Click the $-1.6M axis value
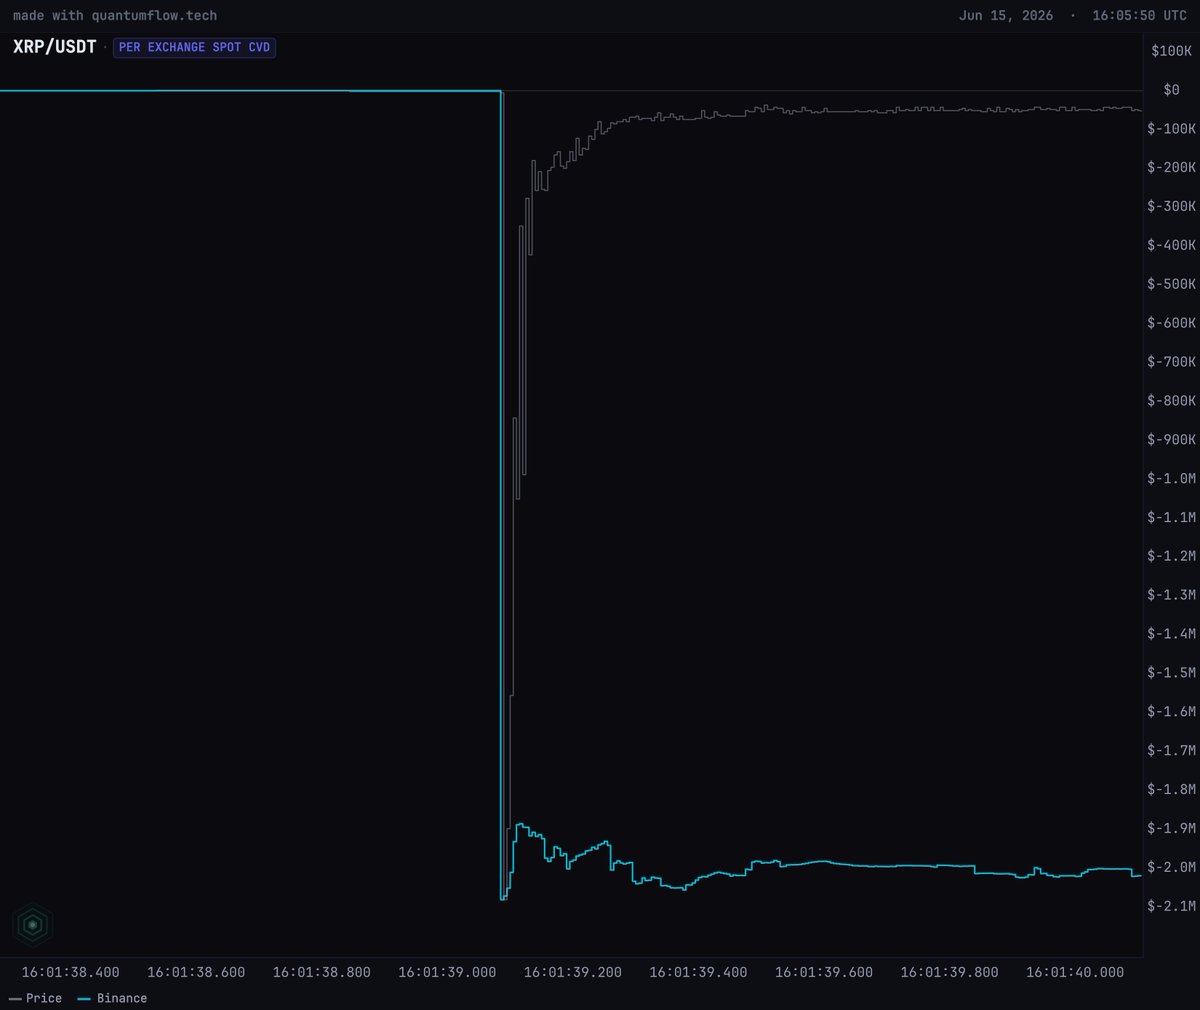The image size is (1200, 1010). (1171, 712)
